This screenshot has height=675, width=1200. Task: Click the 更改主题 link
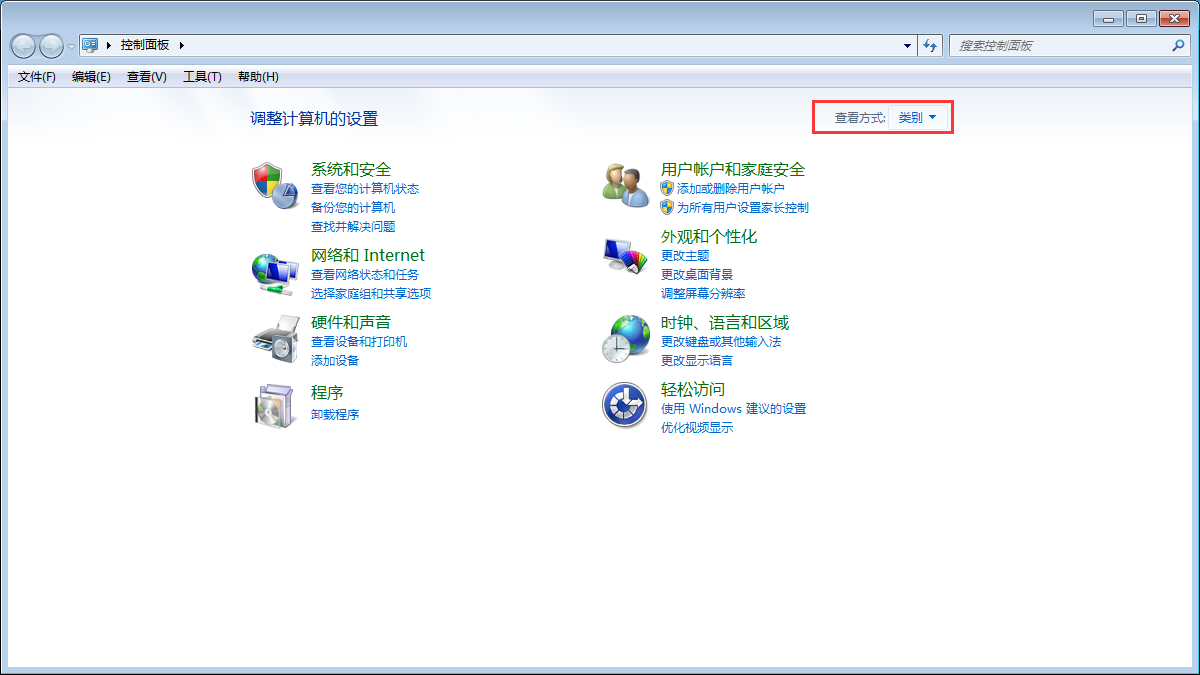(x=685, y=255)
